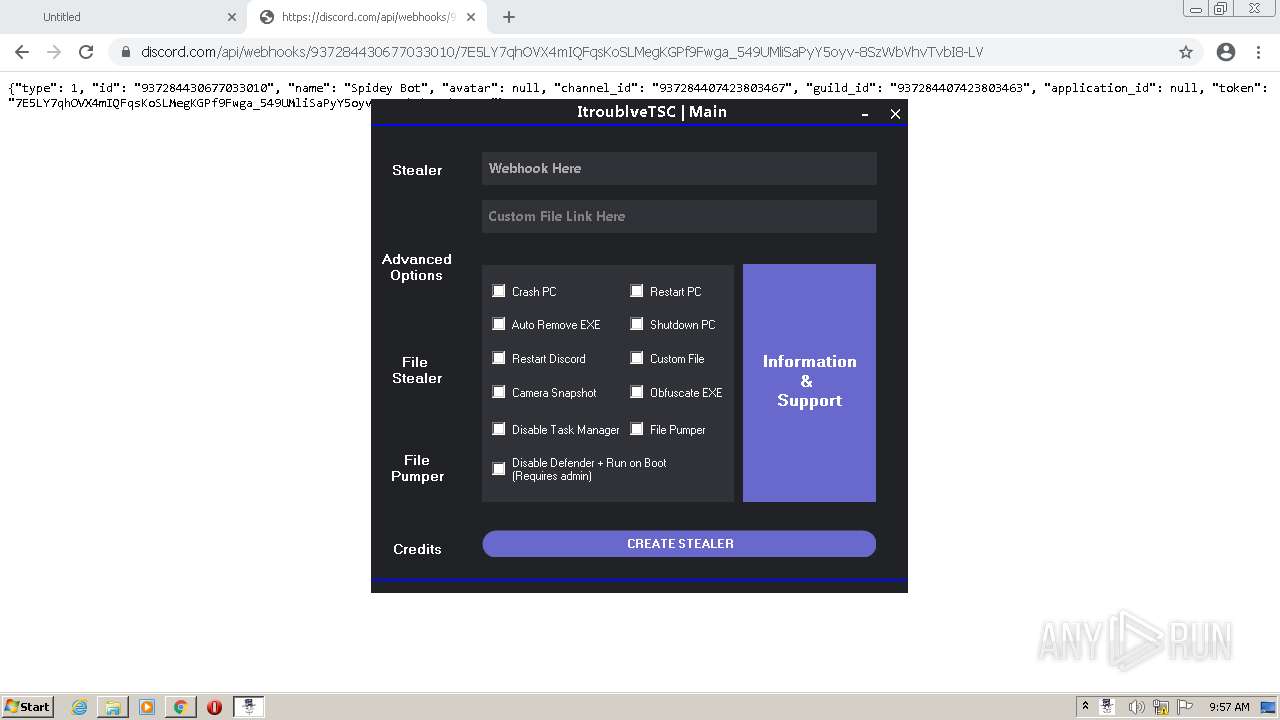Open the File Stealer section
This screenshot has width=1280, height=720.
(417, 370)
